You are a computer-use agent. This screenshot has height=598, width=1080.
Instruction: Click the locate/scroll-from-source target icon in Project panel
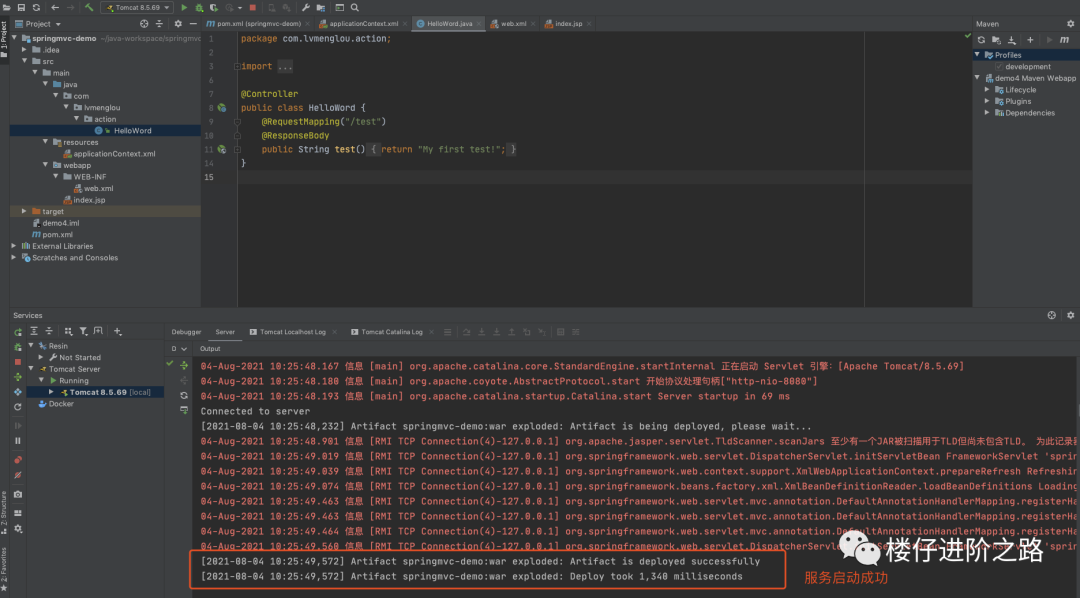[x=144, y=23]
